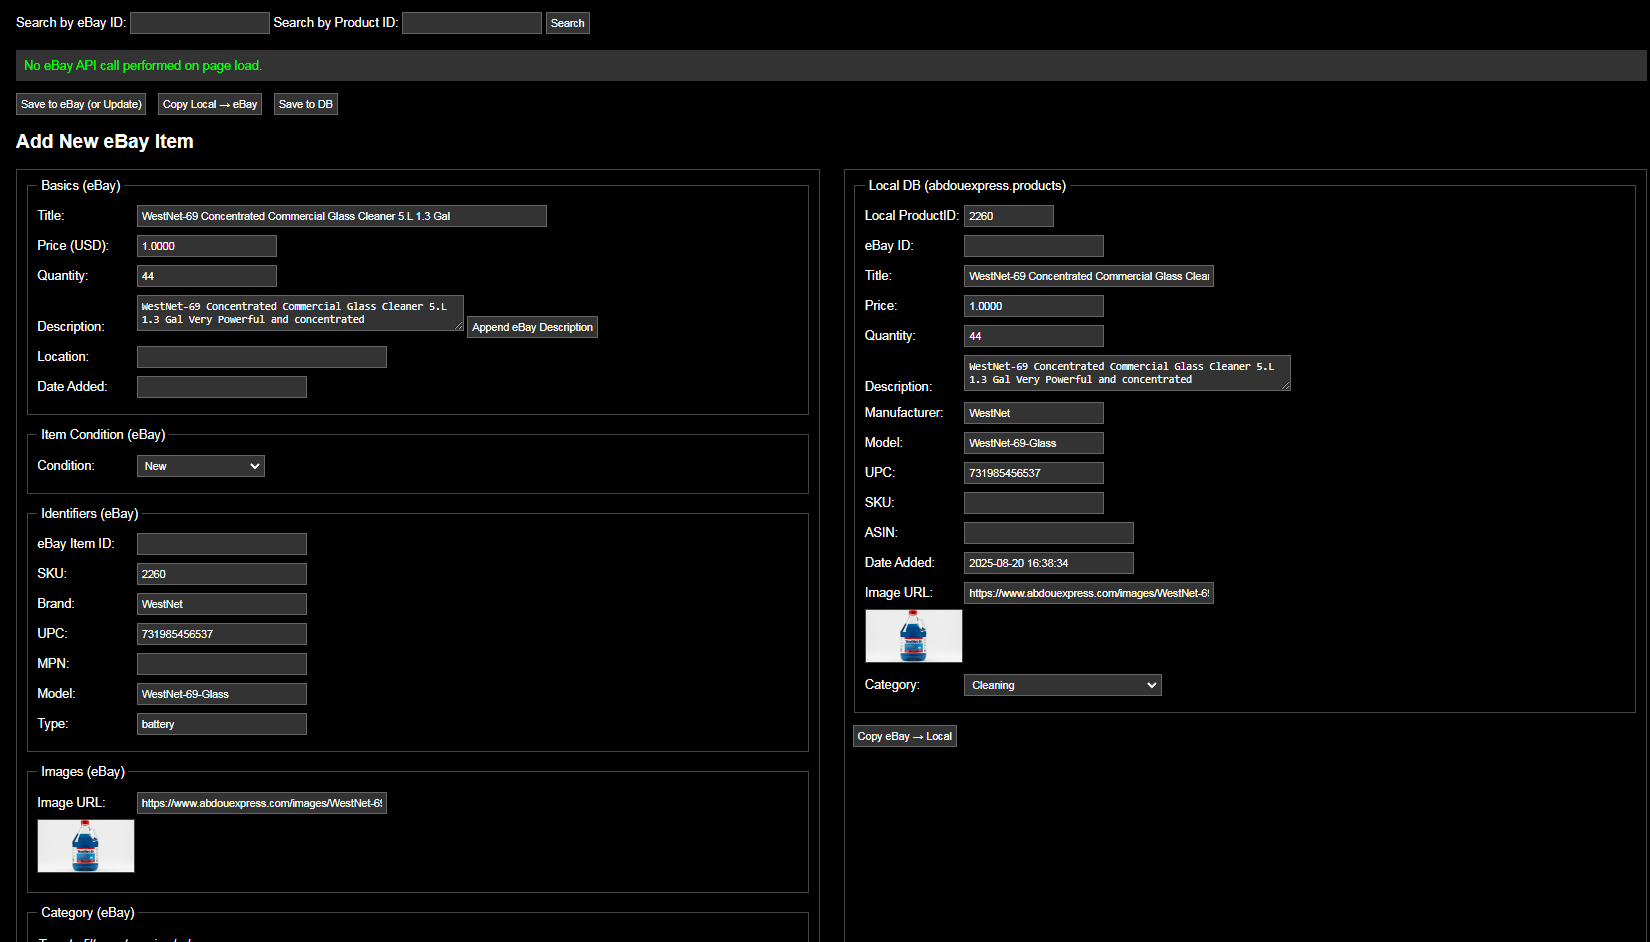Focus the Search by eBay ID field
This screenshot has width=1650, height=942.
point(200,23)
